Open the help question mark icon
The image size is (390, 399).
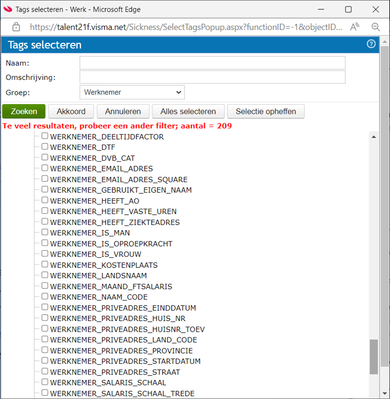(x=371, y=44)
